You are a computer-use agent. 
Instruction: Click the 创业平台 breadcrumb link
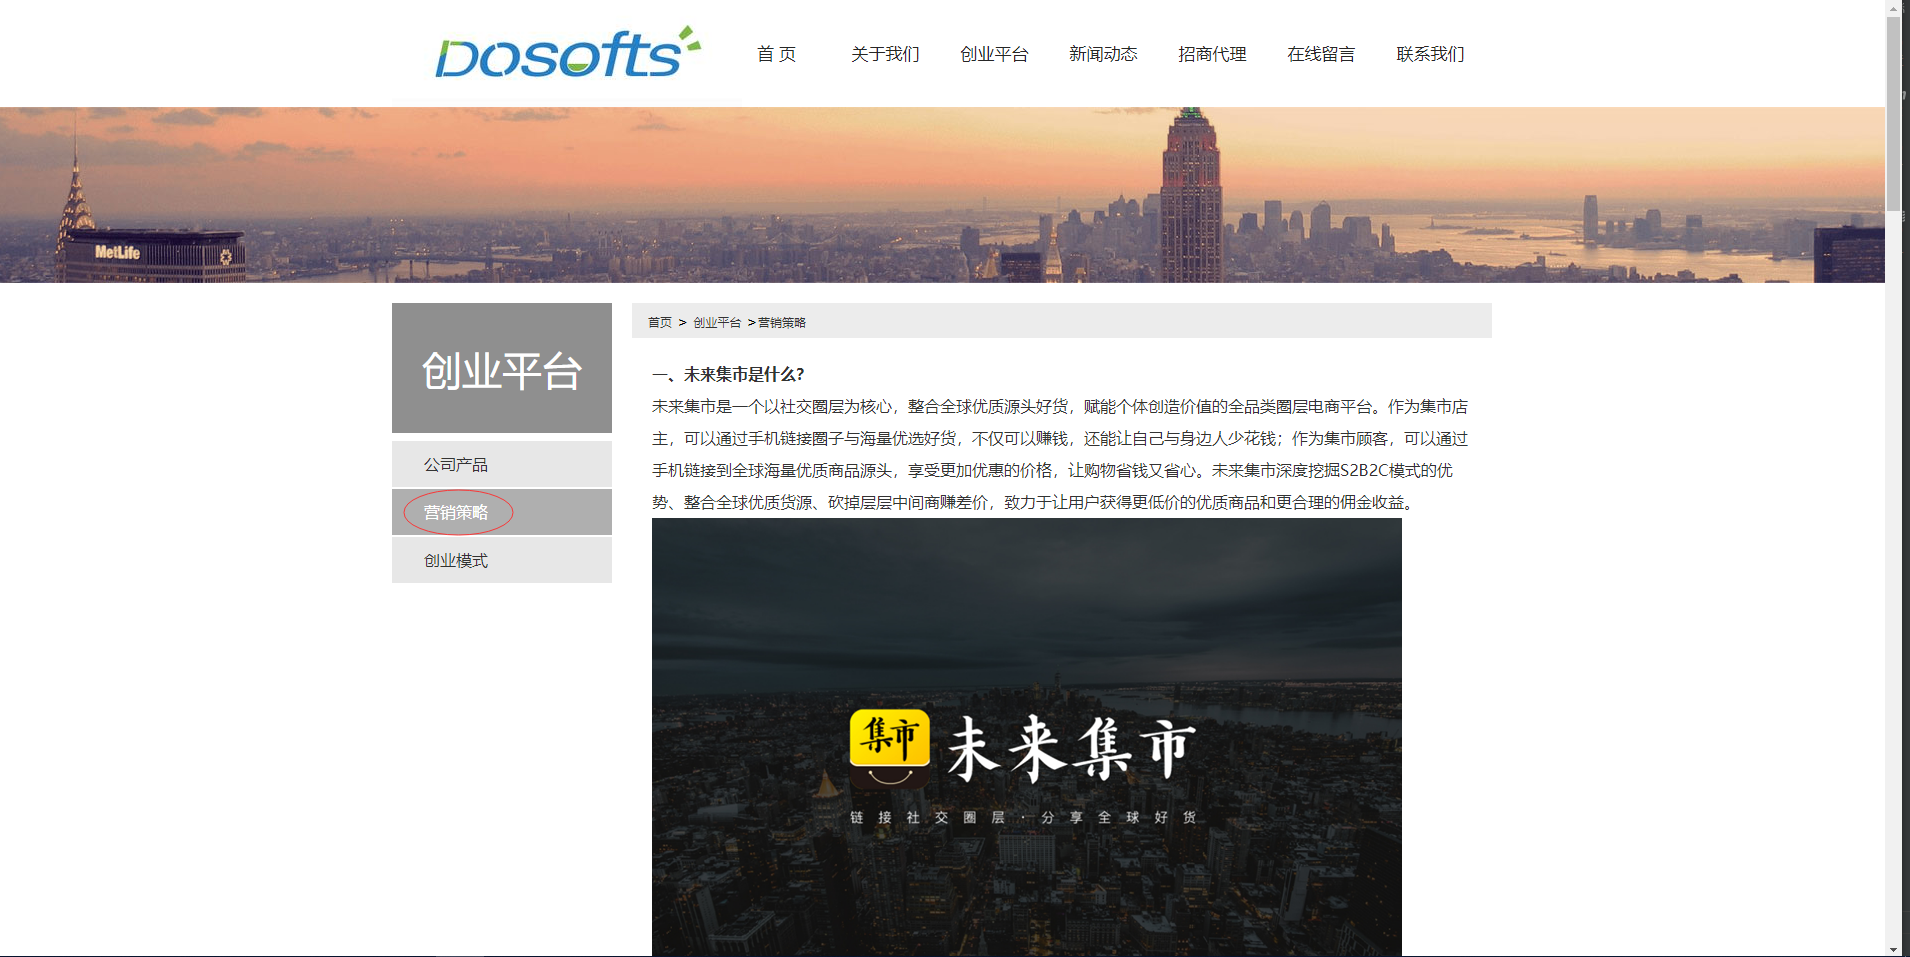(x=717, y=322)
